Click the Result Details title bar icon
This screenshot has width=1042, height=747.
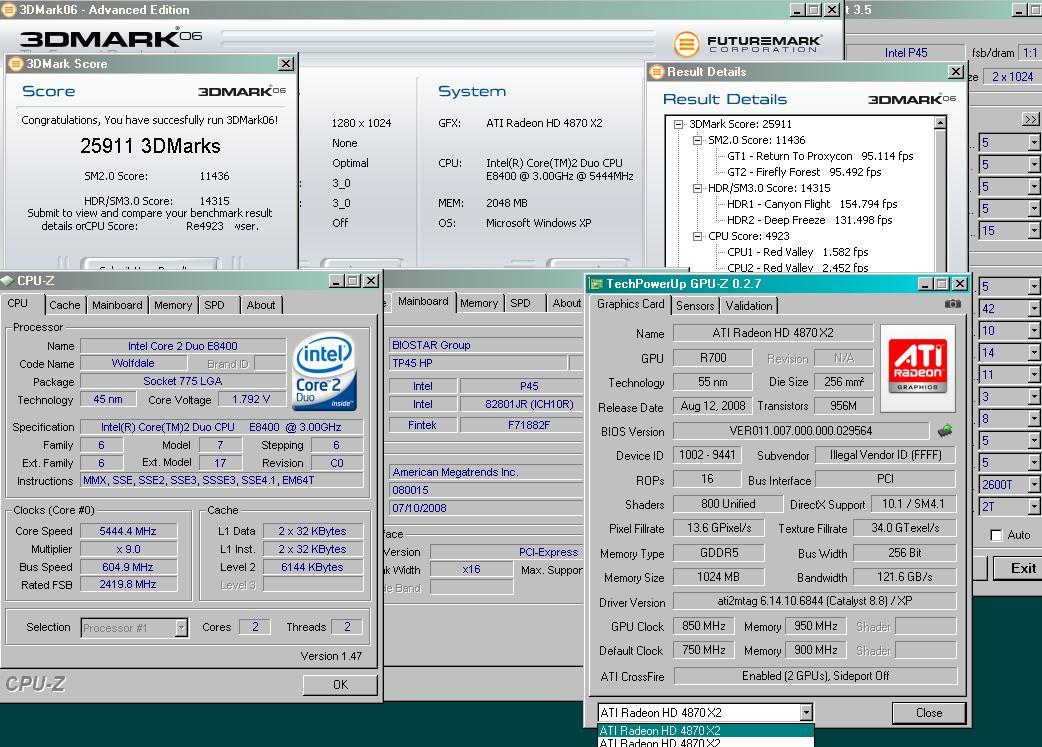pyautogui.click(x=657, y=72)
